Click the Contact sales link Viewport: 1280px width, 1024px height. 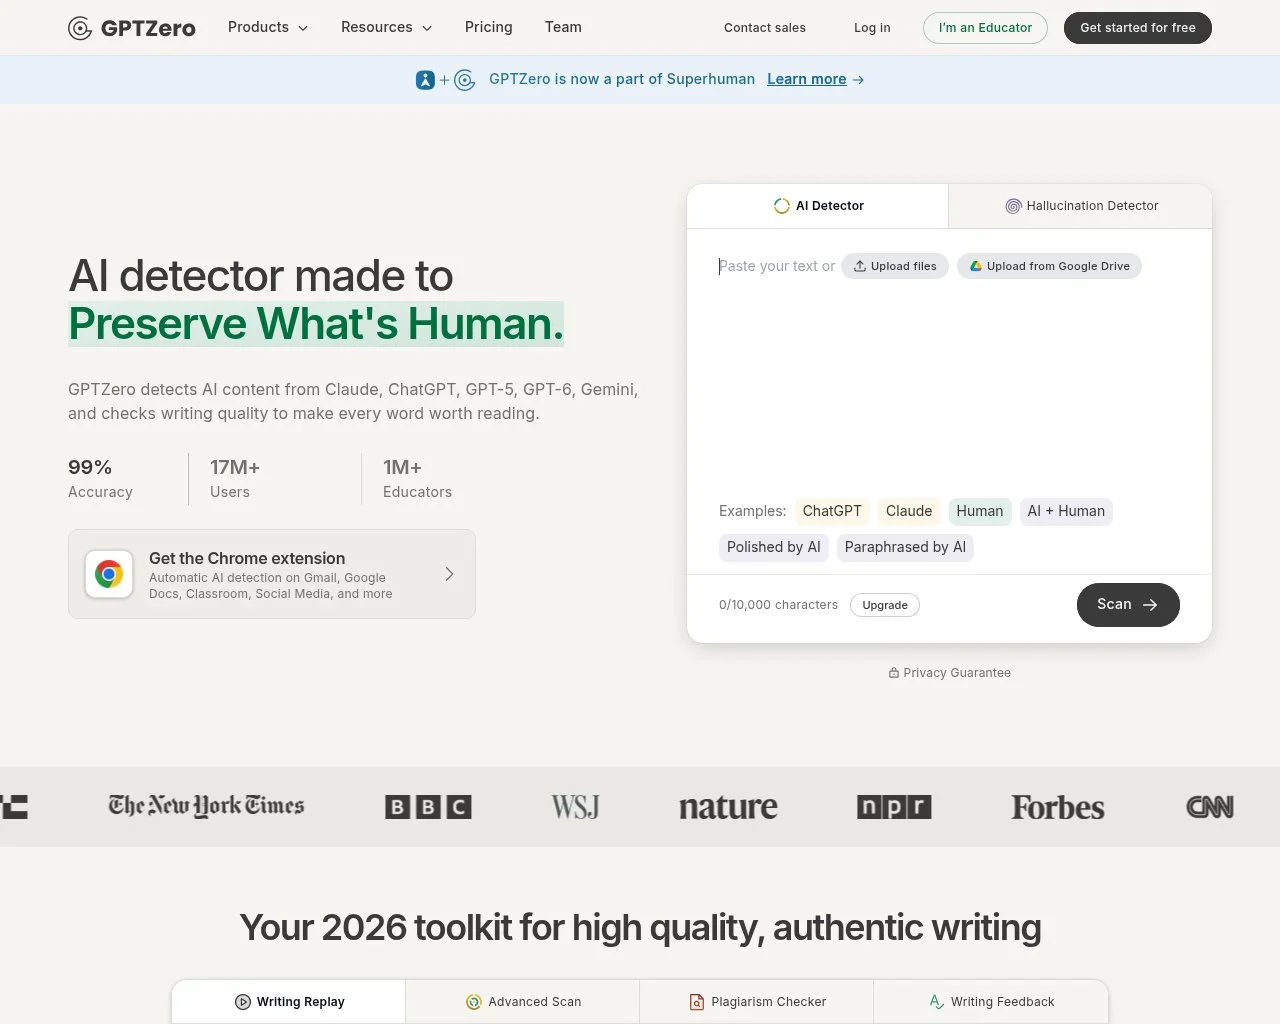click(765, 28)
